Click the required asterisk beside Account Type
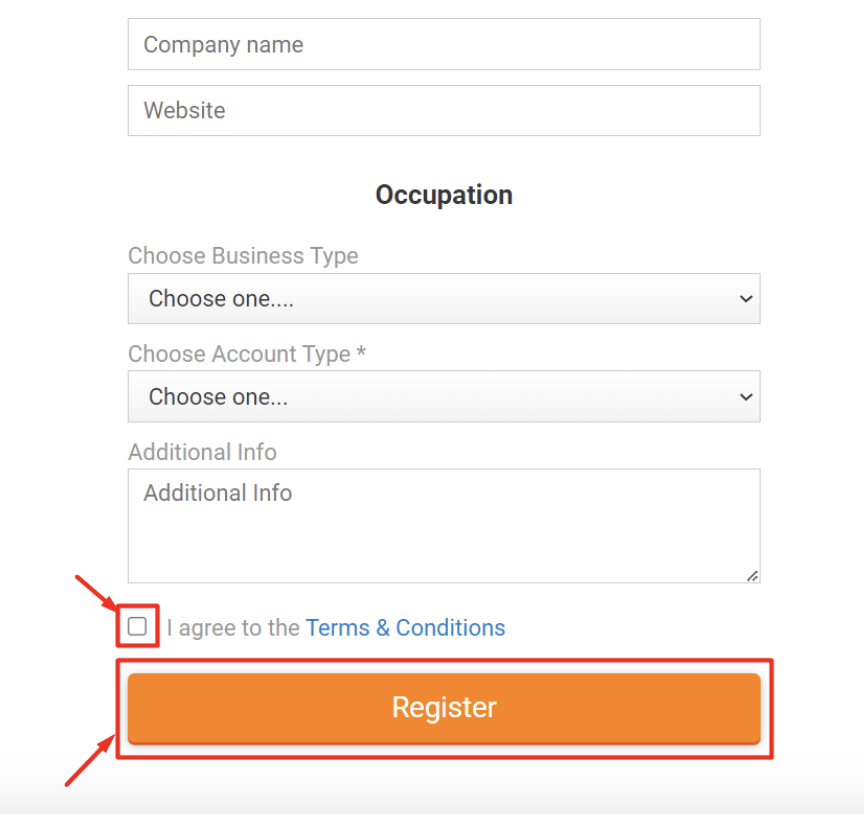The height and width of the screenshot is (814, 864). click(x=361, y=353)
